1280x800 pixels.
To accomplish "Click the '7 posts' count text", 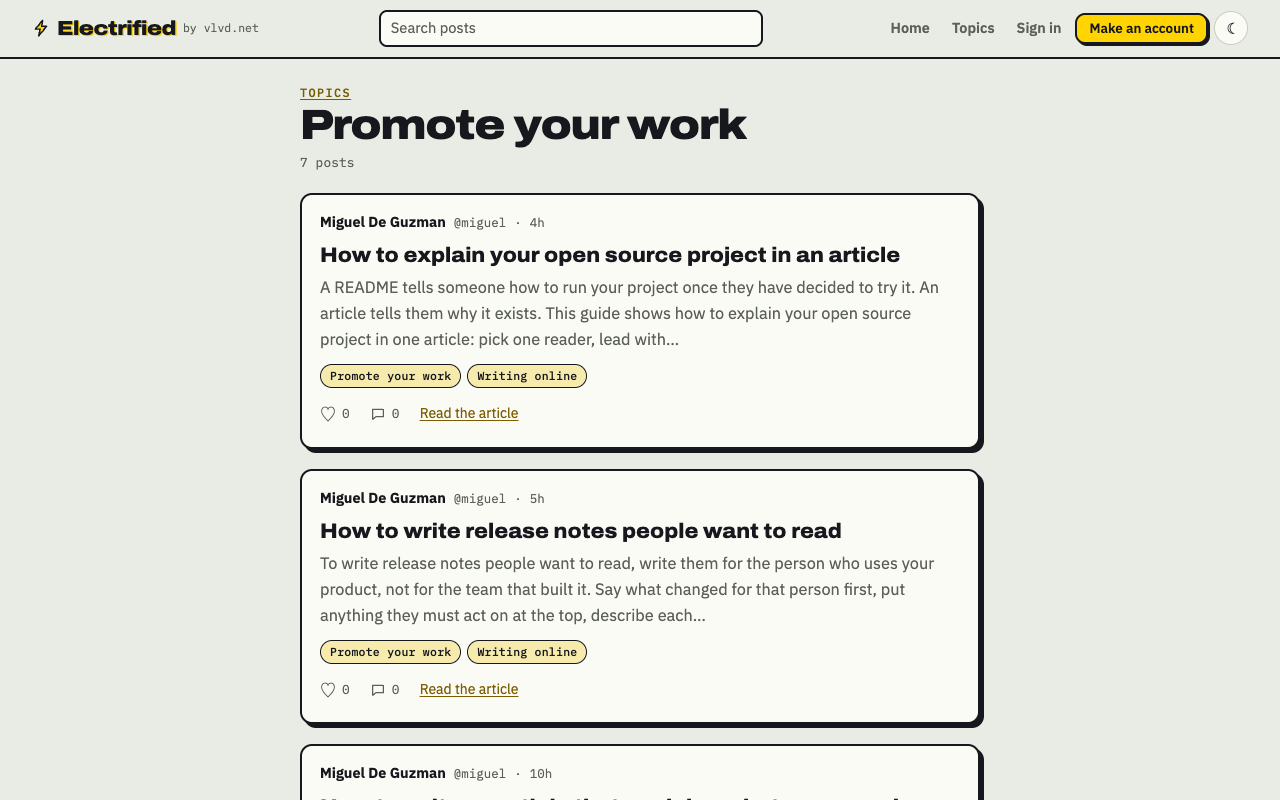I will click(x=327, y=163).
